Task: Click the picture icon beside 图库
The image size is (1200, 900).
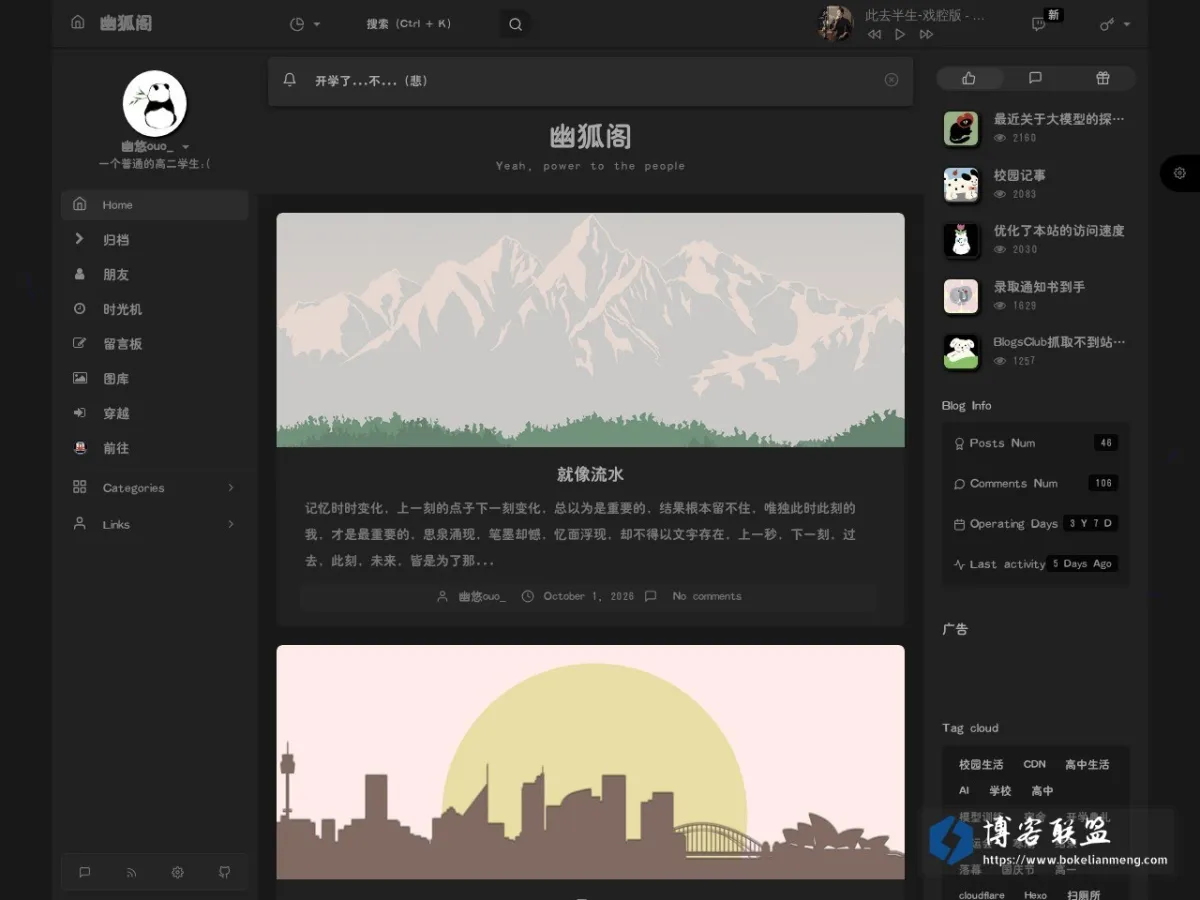Action: [x=79, y=378]
